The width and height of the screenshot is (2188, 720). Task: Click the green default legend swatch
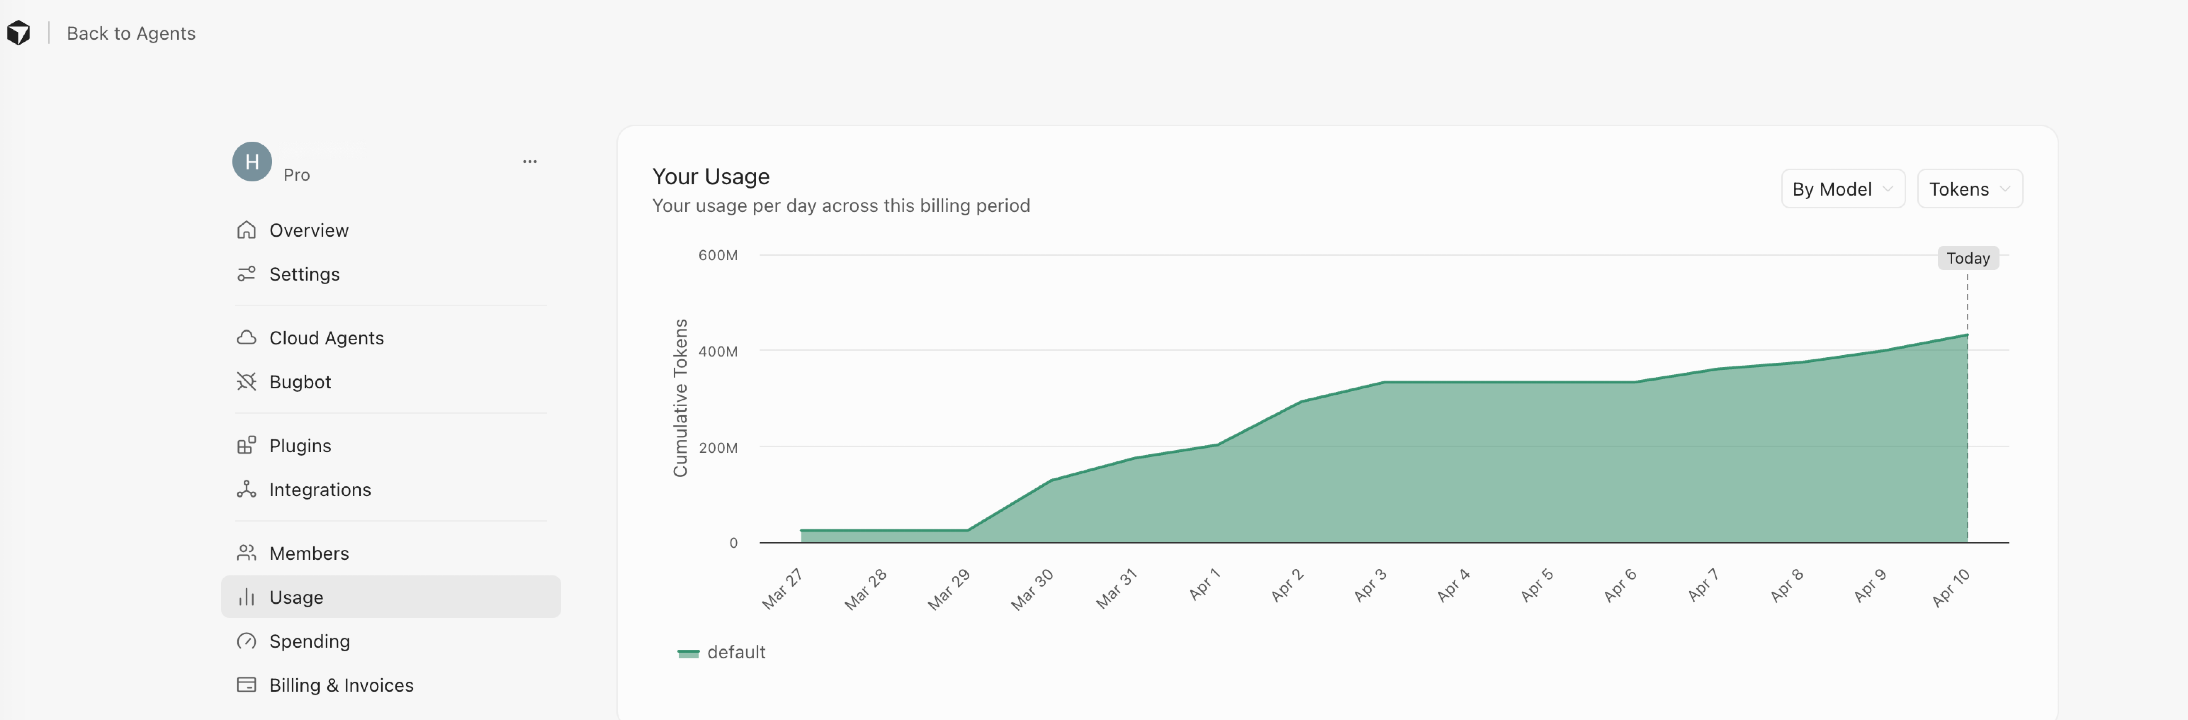[x=688, y=653]
